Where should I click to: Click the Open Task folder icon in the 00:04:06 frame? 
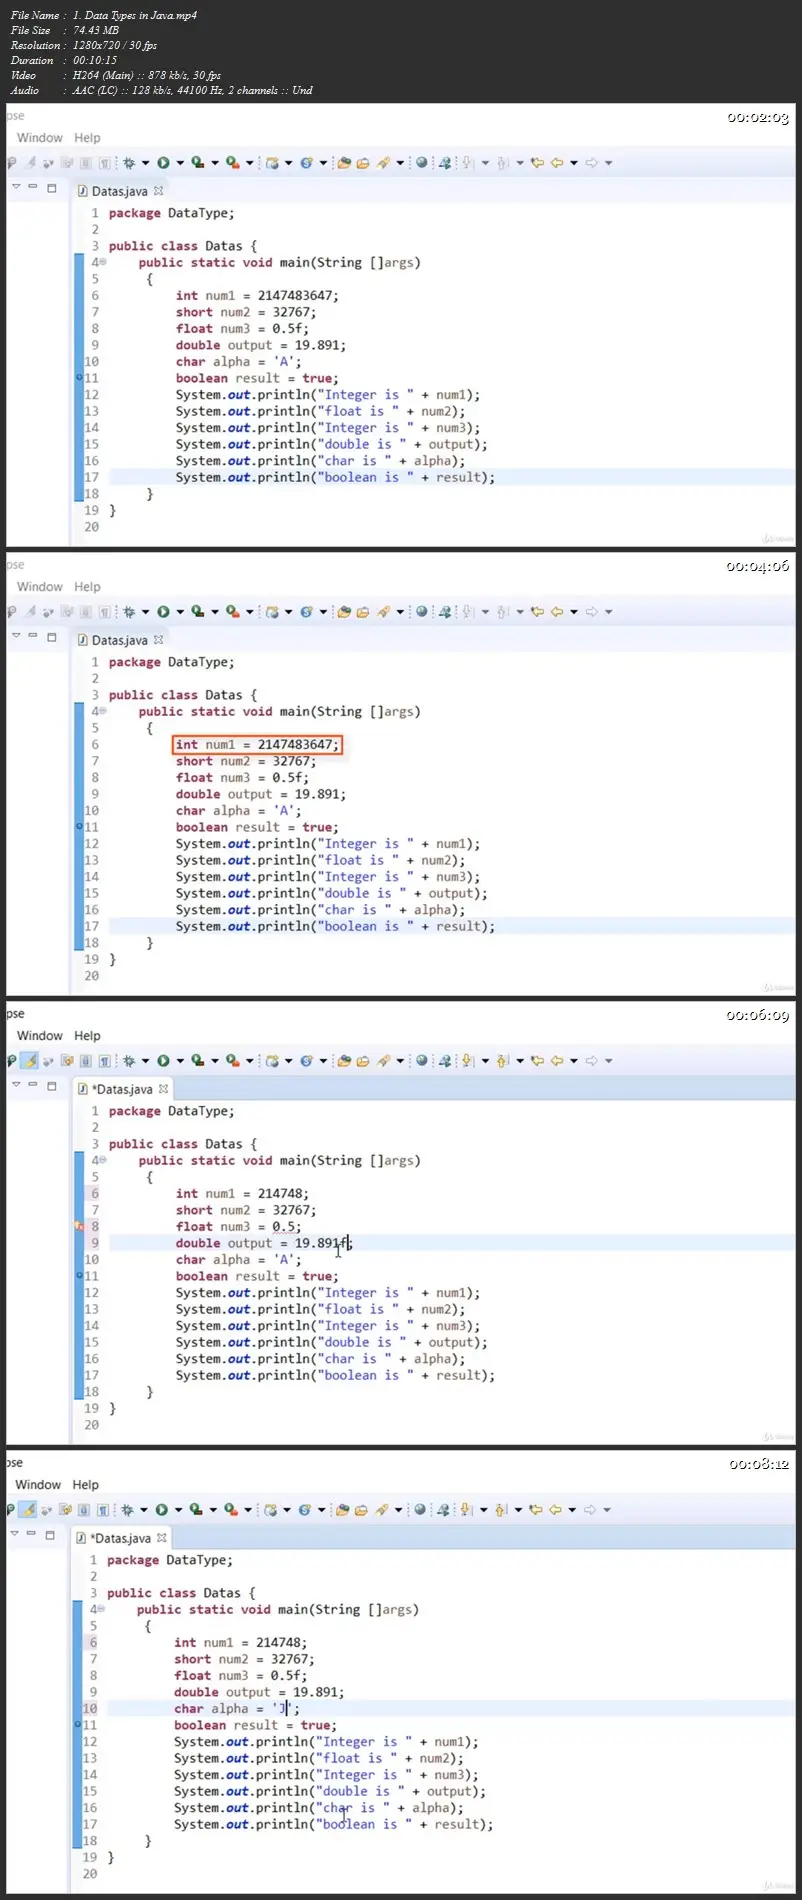pyautogui.click(x=362, y=611)
